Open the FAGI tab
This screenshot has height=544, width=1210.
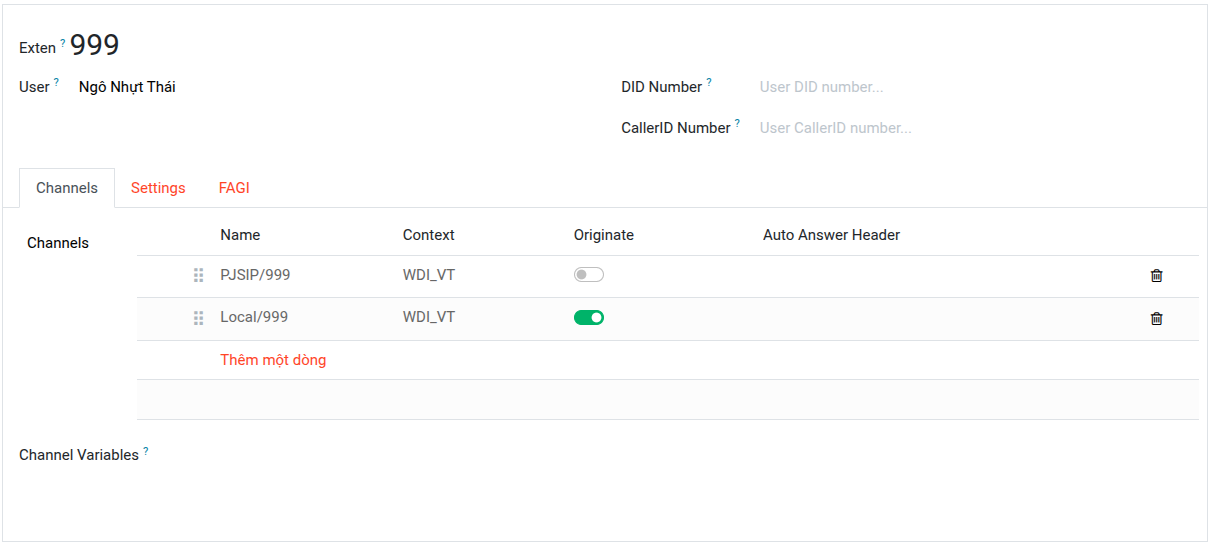click(x=234, y=188)
